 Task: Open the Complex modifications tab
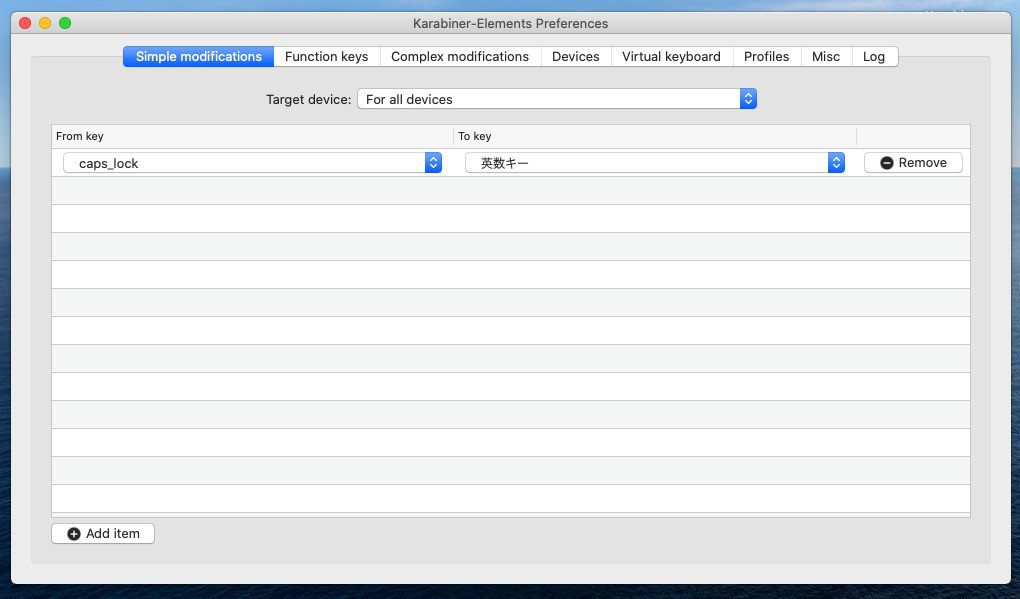[x=460, y=57]
